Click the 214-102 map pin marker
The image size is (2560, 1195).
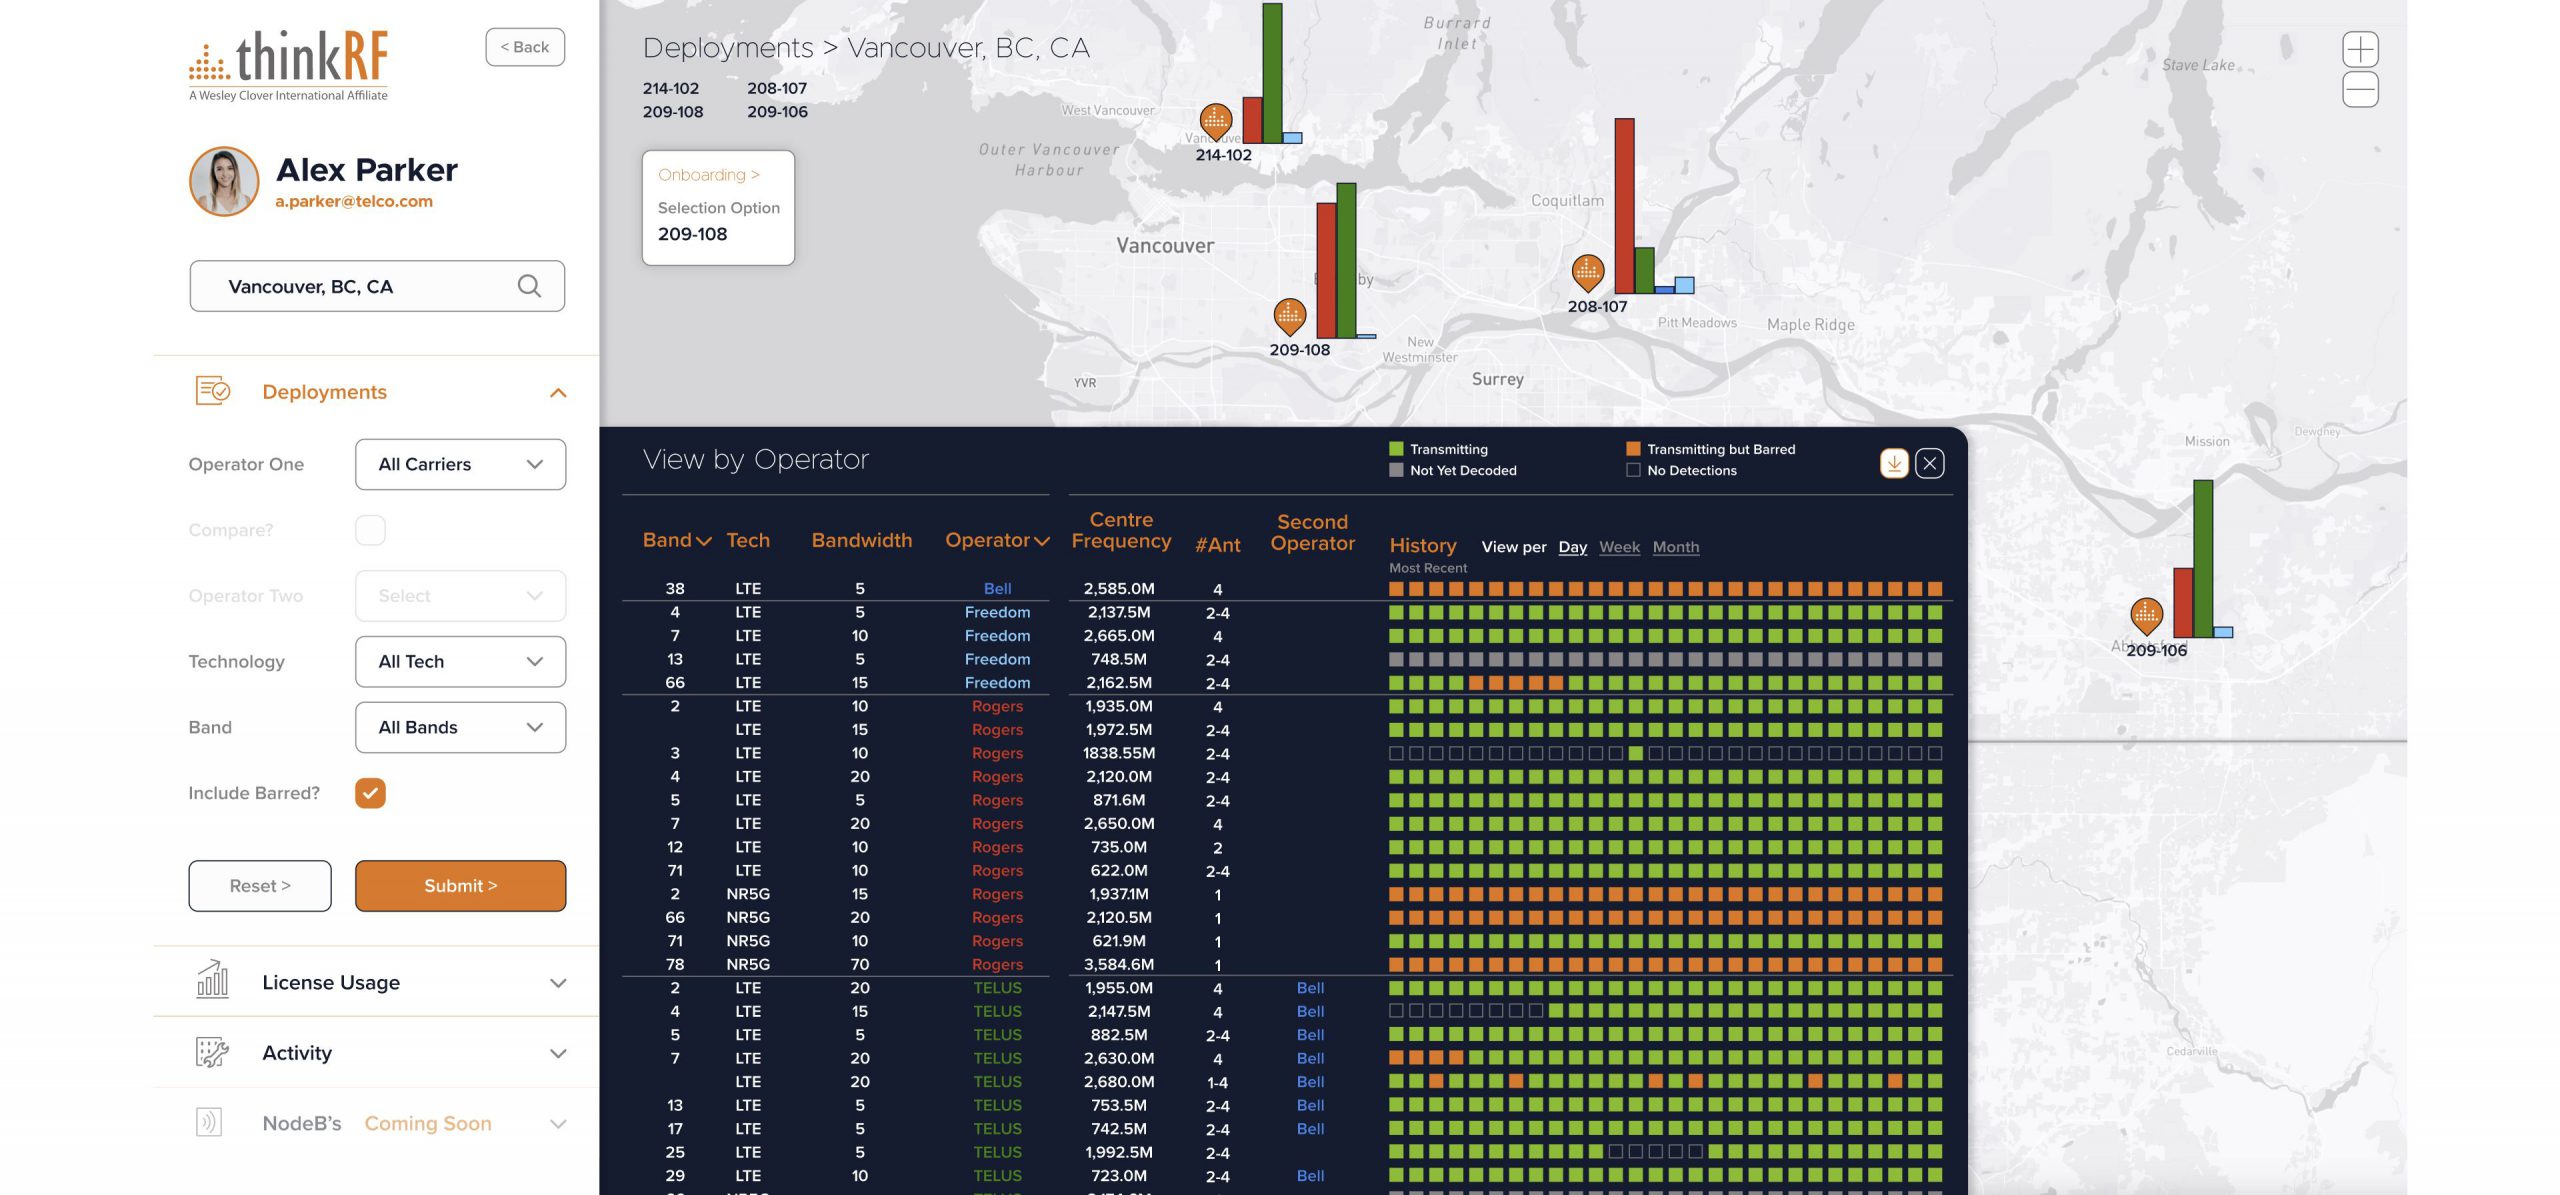point(1215,122)
